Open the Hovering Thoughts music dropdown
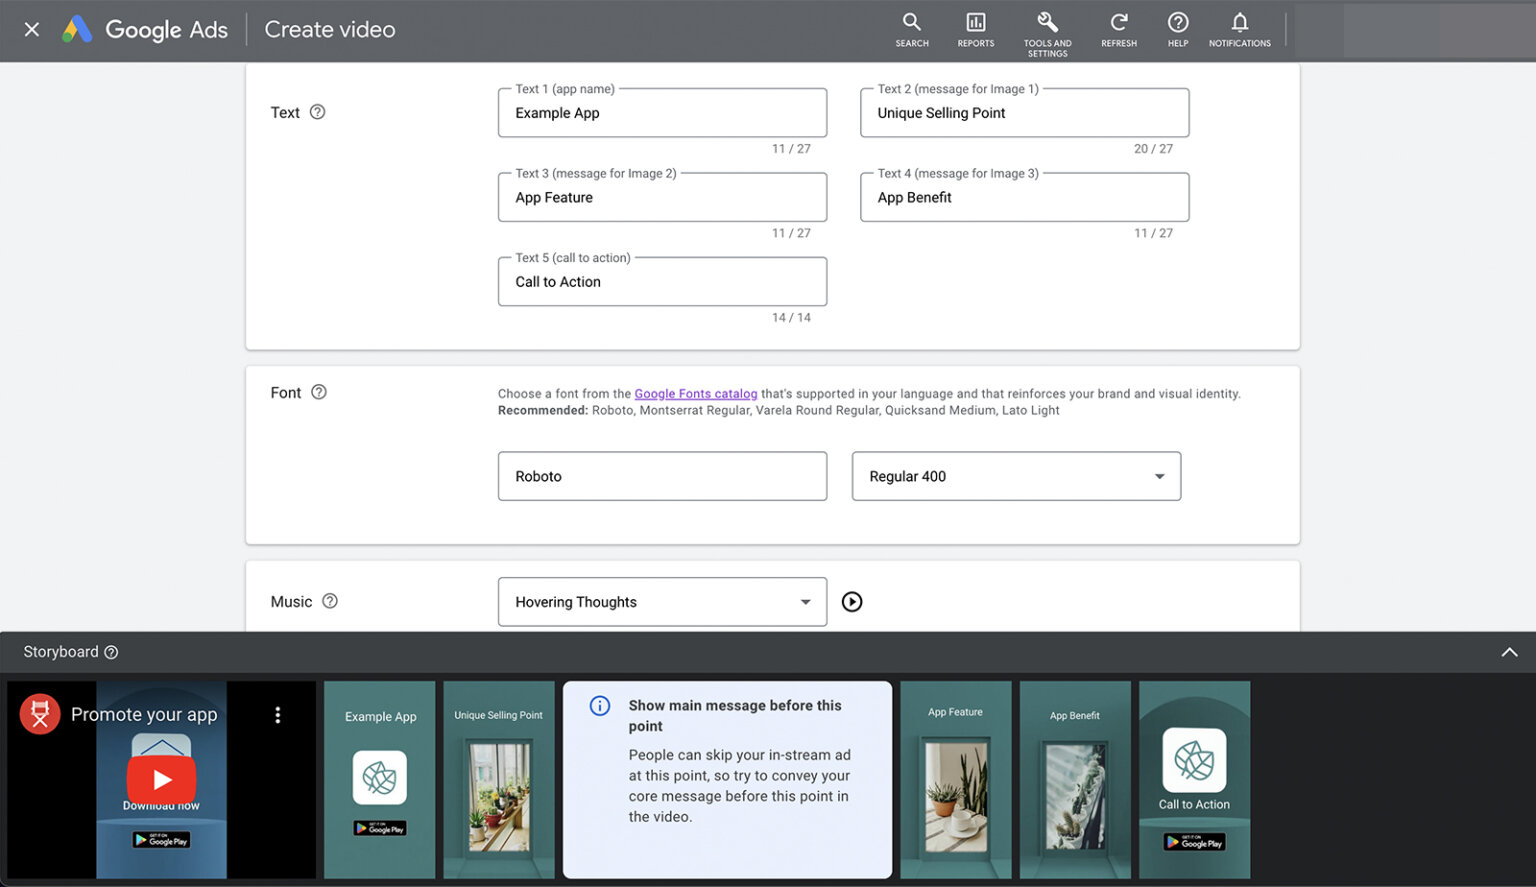 pos(662,602)
